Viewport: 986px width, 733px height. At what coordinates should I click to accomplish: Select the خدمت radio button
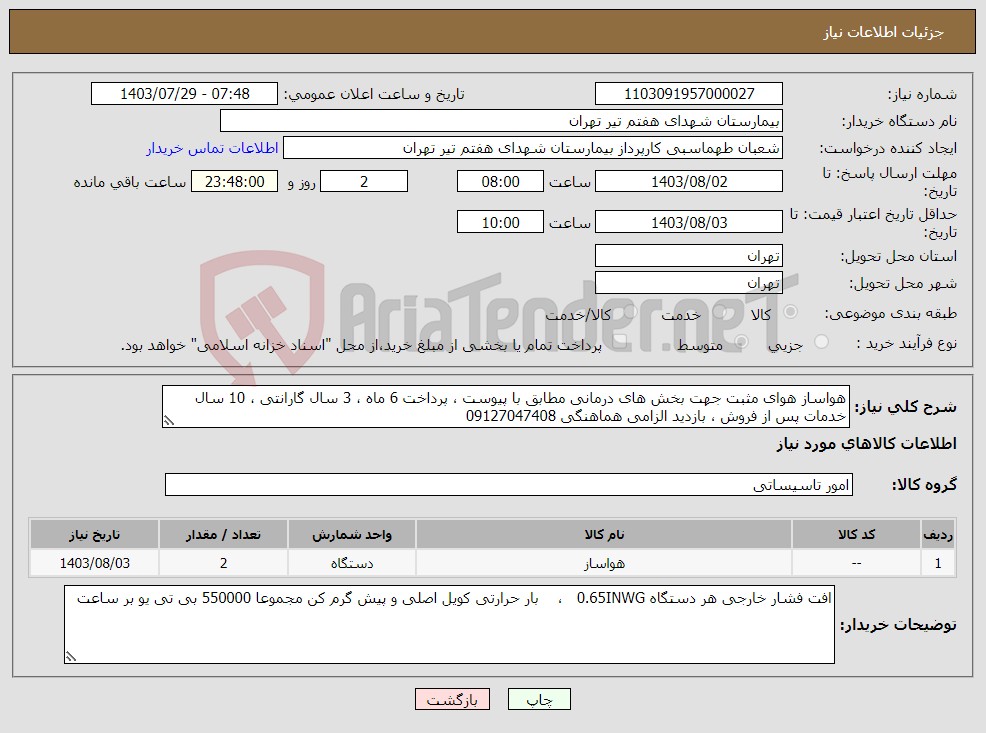point(719,312)
